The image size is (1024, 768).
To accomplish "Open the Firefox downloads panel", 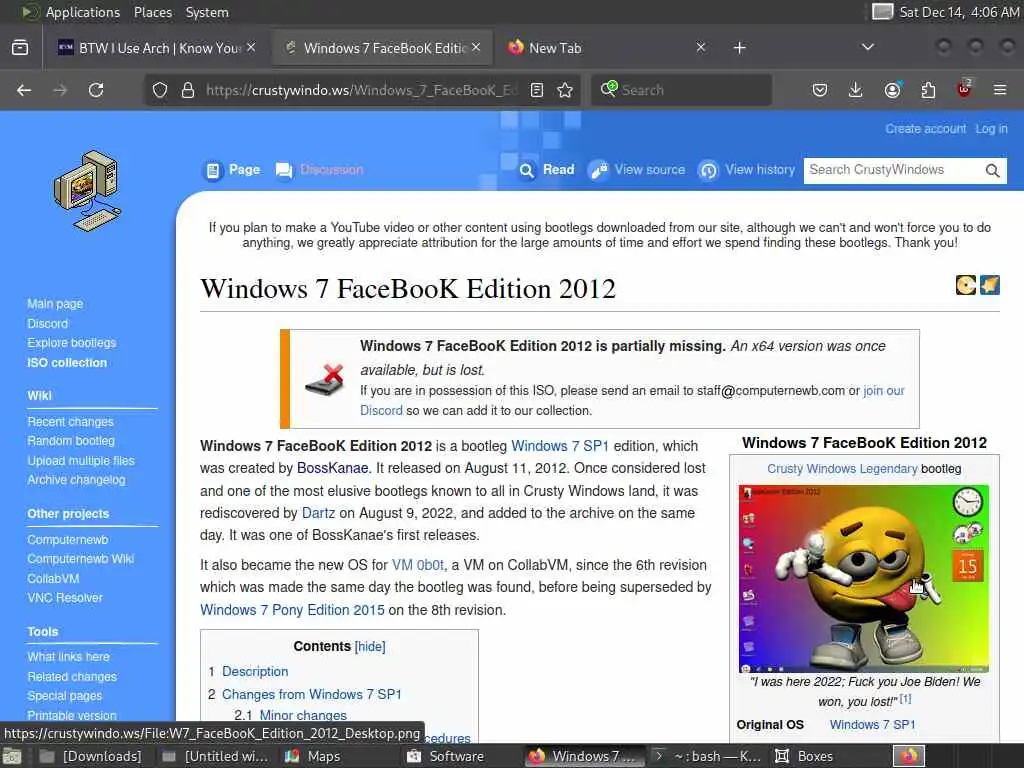I will [856, 90].
